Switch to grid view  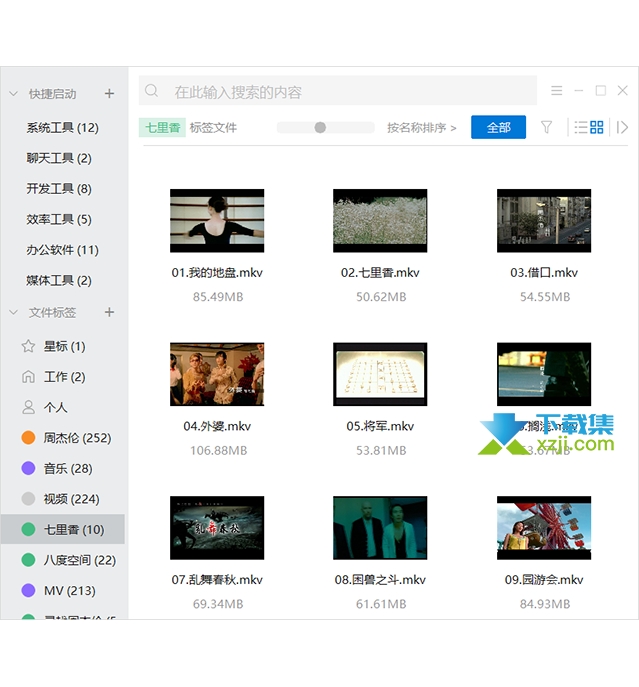click(596, 127)
